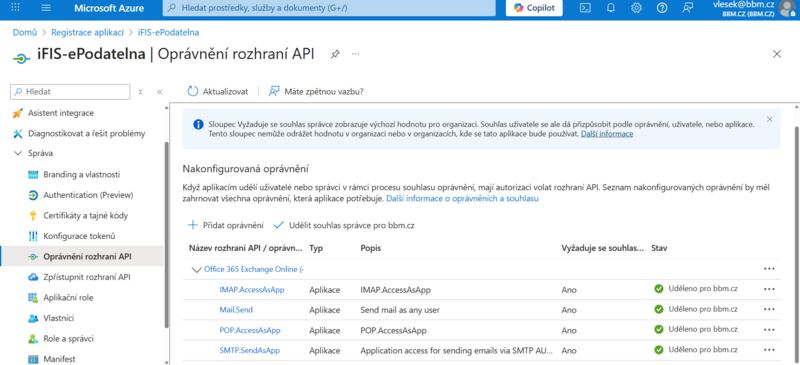Click Přidat oprávnění
This screenshot has width=800, height=365.
(226, 225)
